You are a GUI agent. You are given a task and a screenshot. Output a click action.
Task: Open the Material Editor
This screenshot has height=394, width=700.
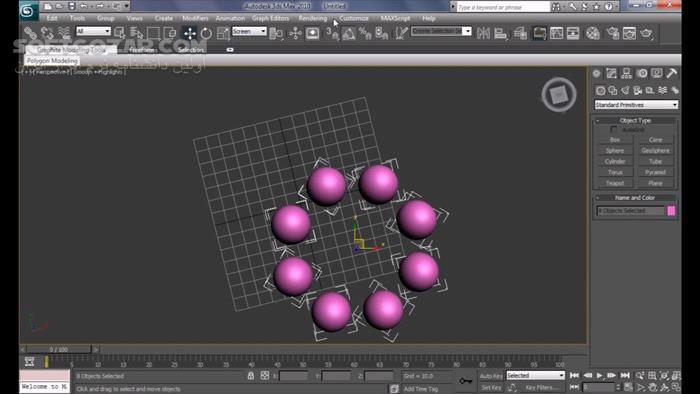click(x=593, y=33)
